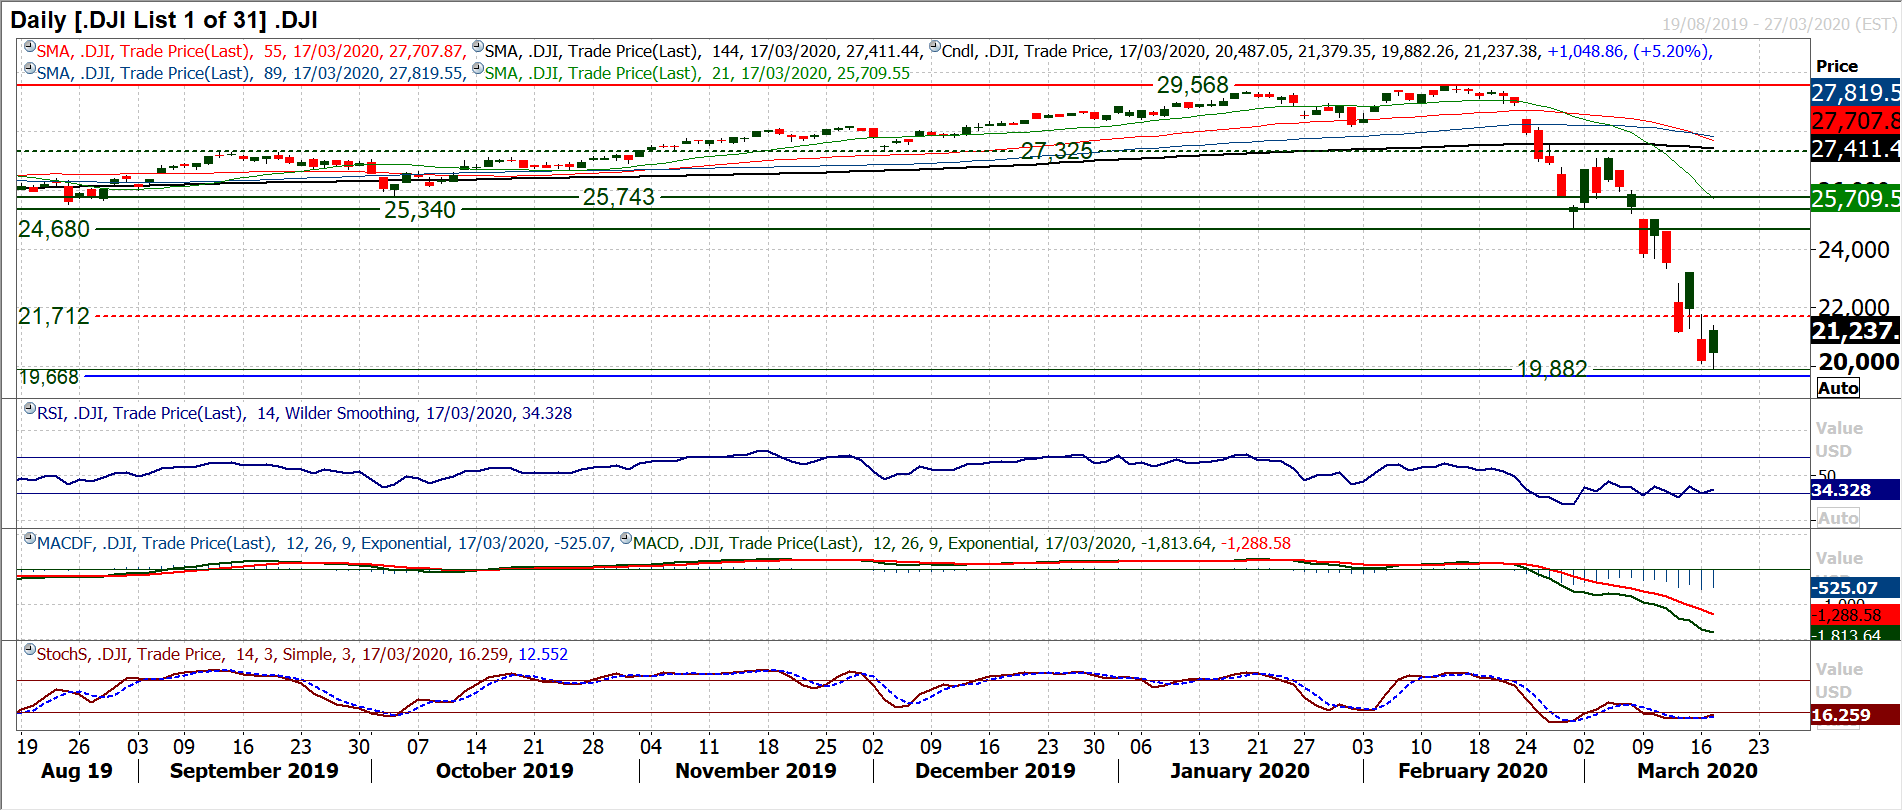
Task: Click the last green candle of March 2020
Action: (x=1713, y=341)
